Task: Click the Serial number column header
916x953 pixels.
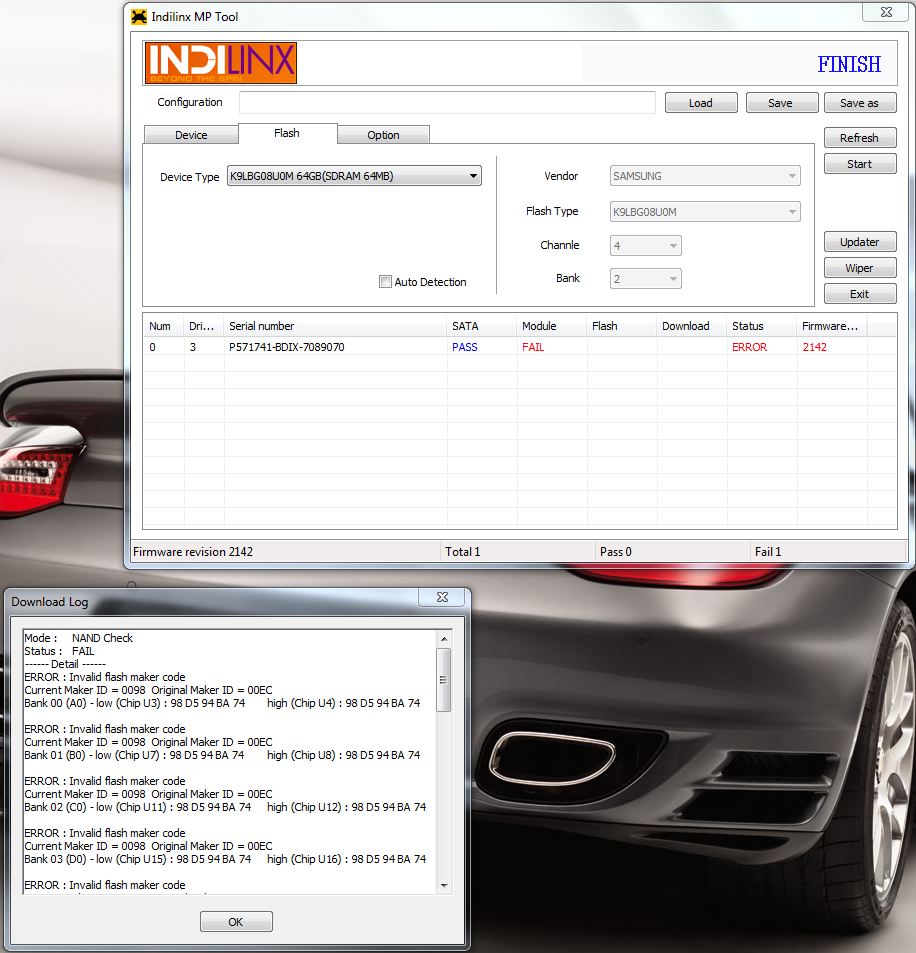Action: [x=335, y=326]
